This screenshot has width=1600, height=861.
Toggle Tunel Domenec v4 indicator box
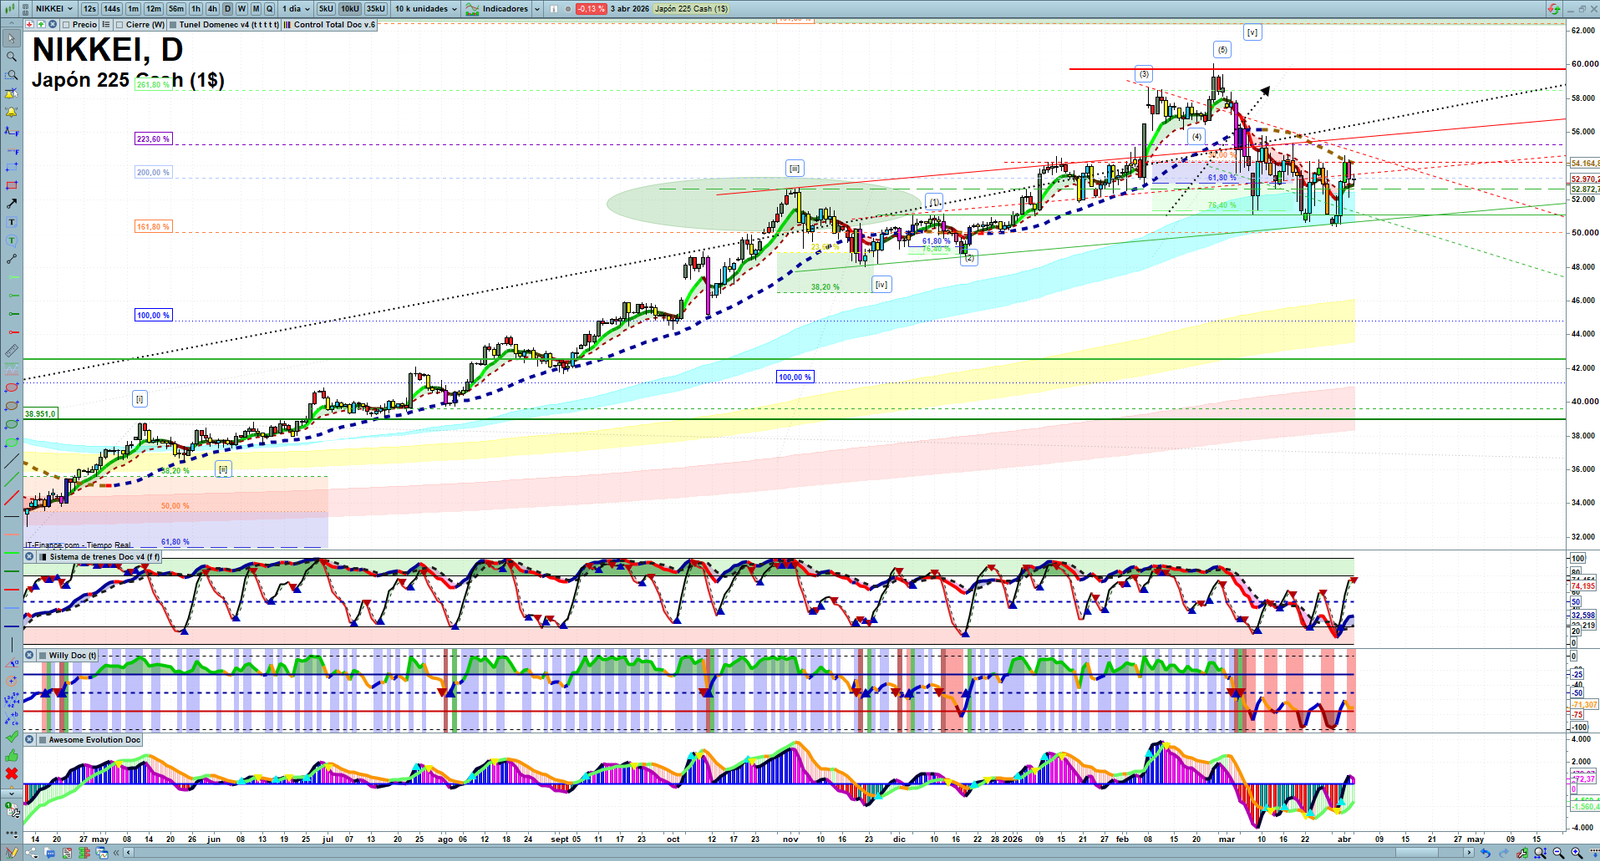pyautogui.click(x=173, y=25)
